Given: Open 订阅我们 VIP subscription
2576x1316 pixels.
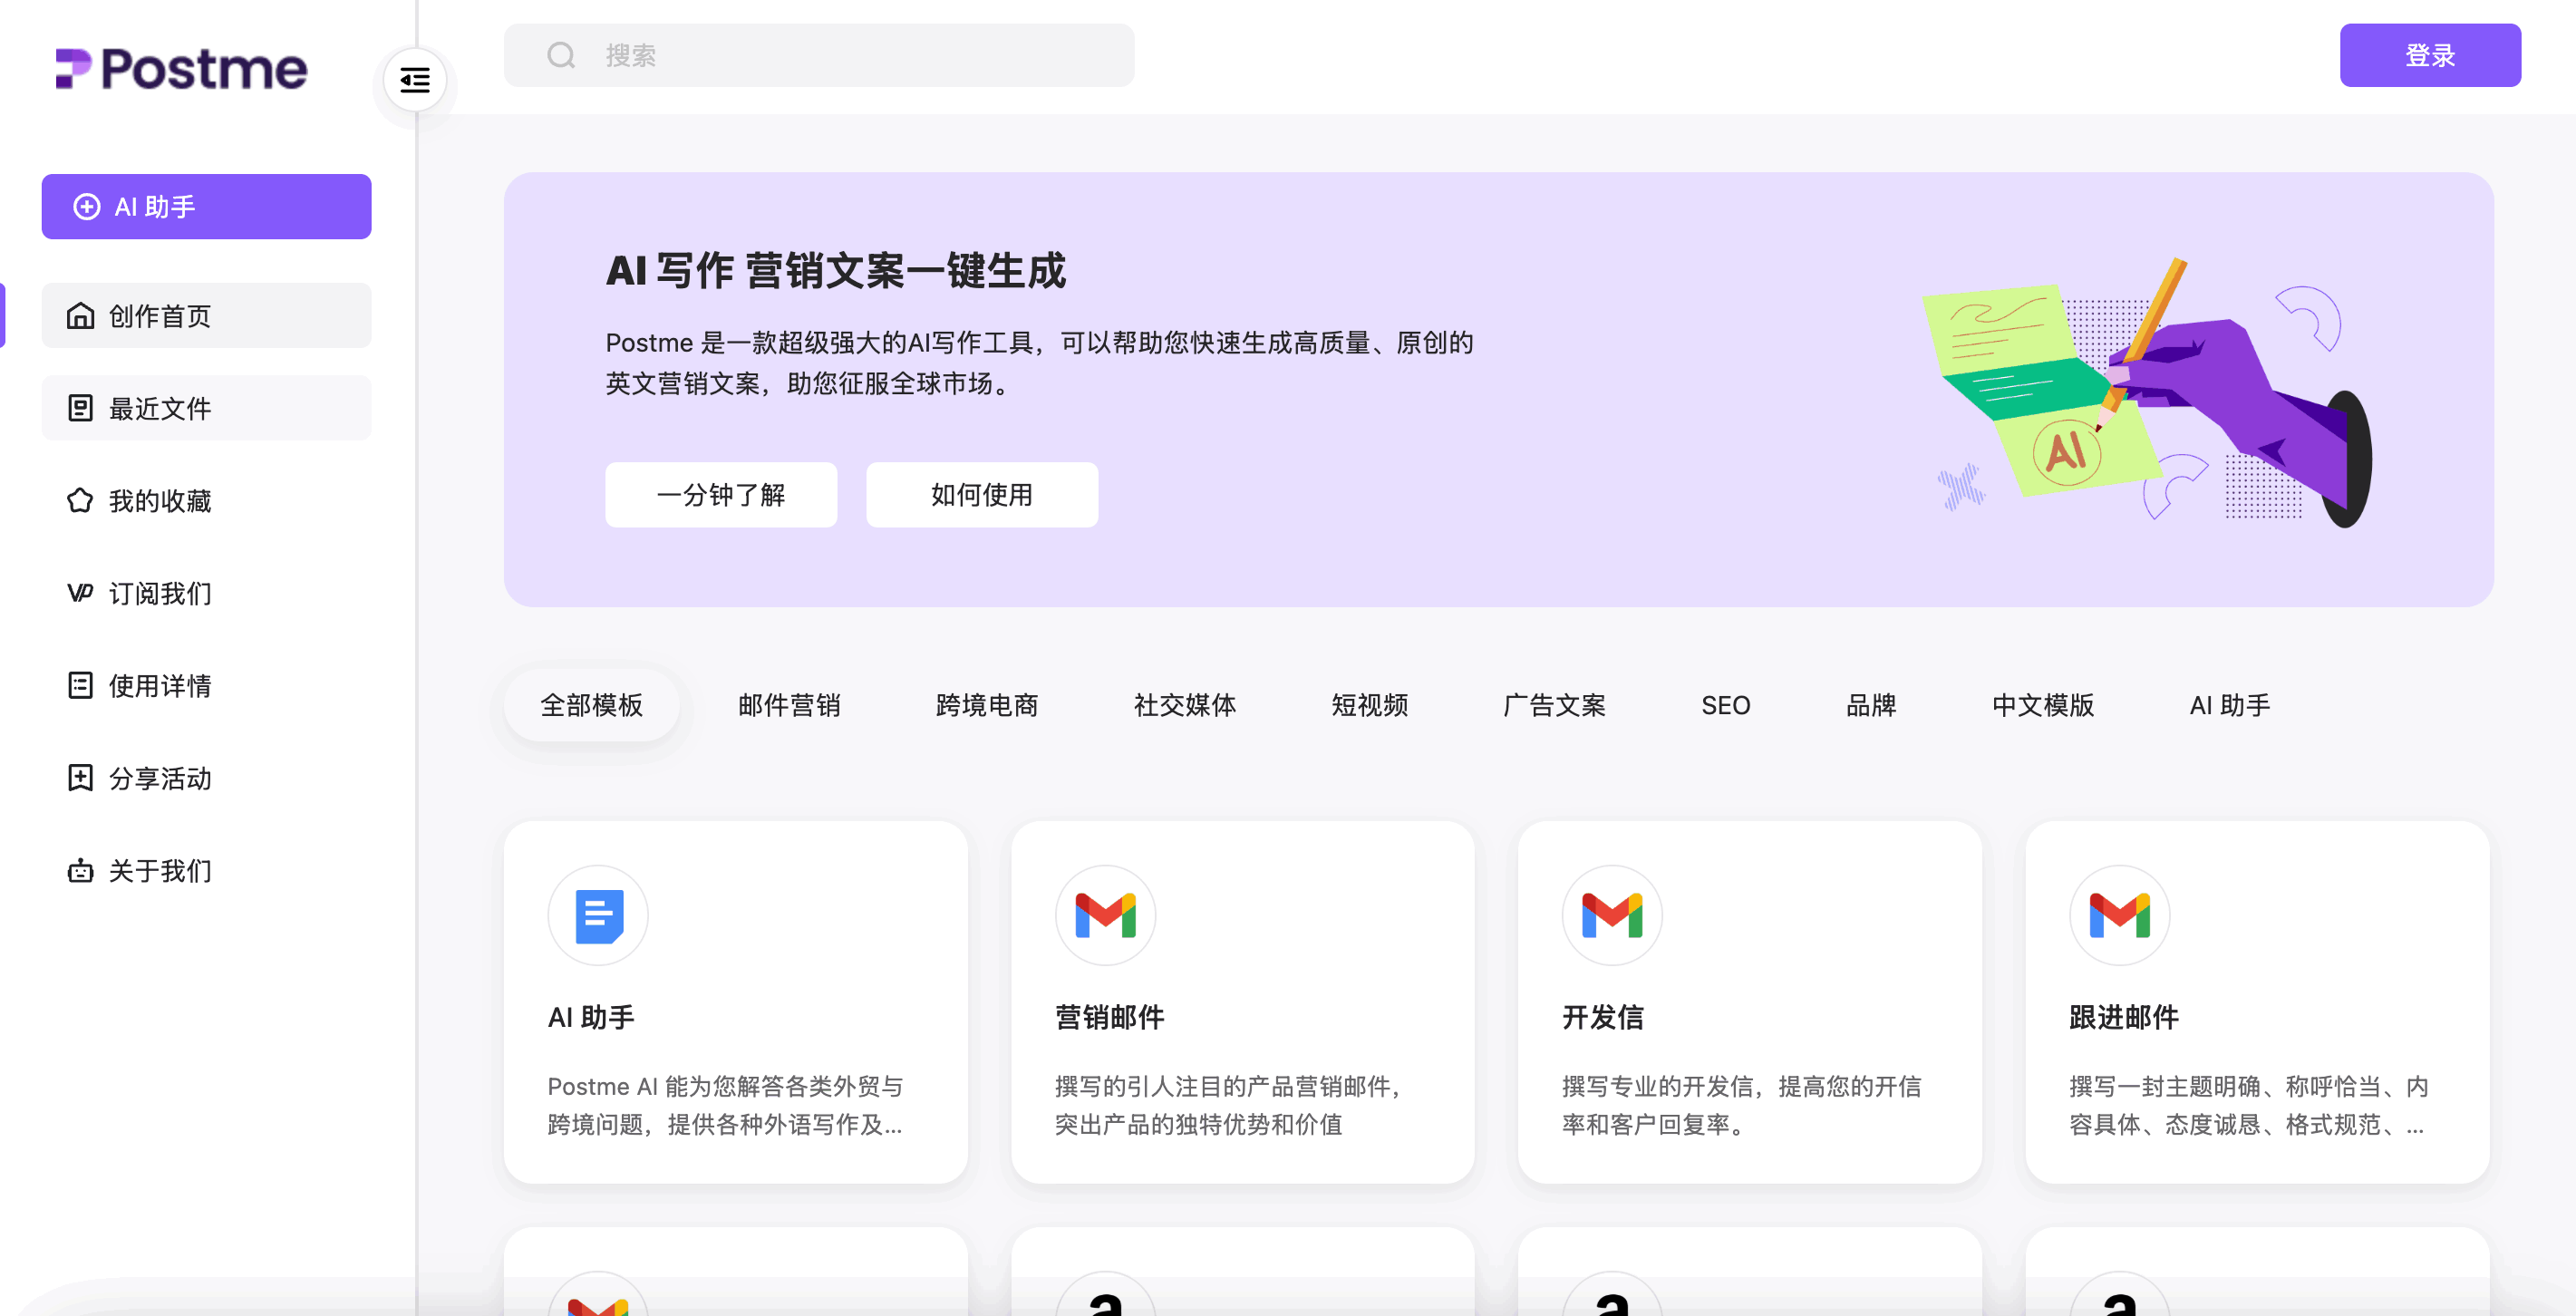Looking at the screenshot, I should tap(206, 593).
